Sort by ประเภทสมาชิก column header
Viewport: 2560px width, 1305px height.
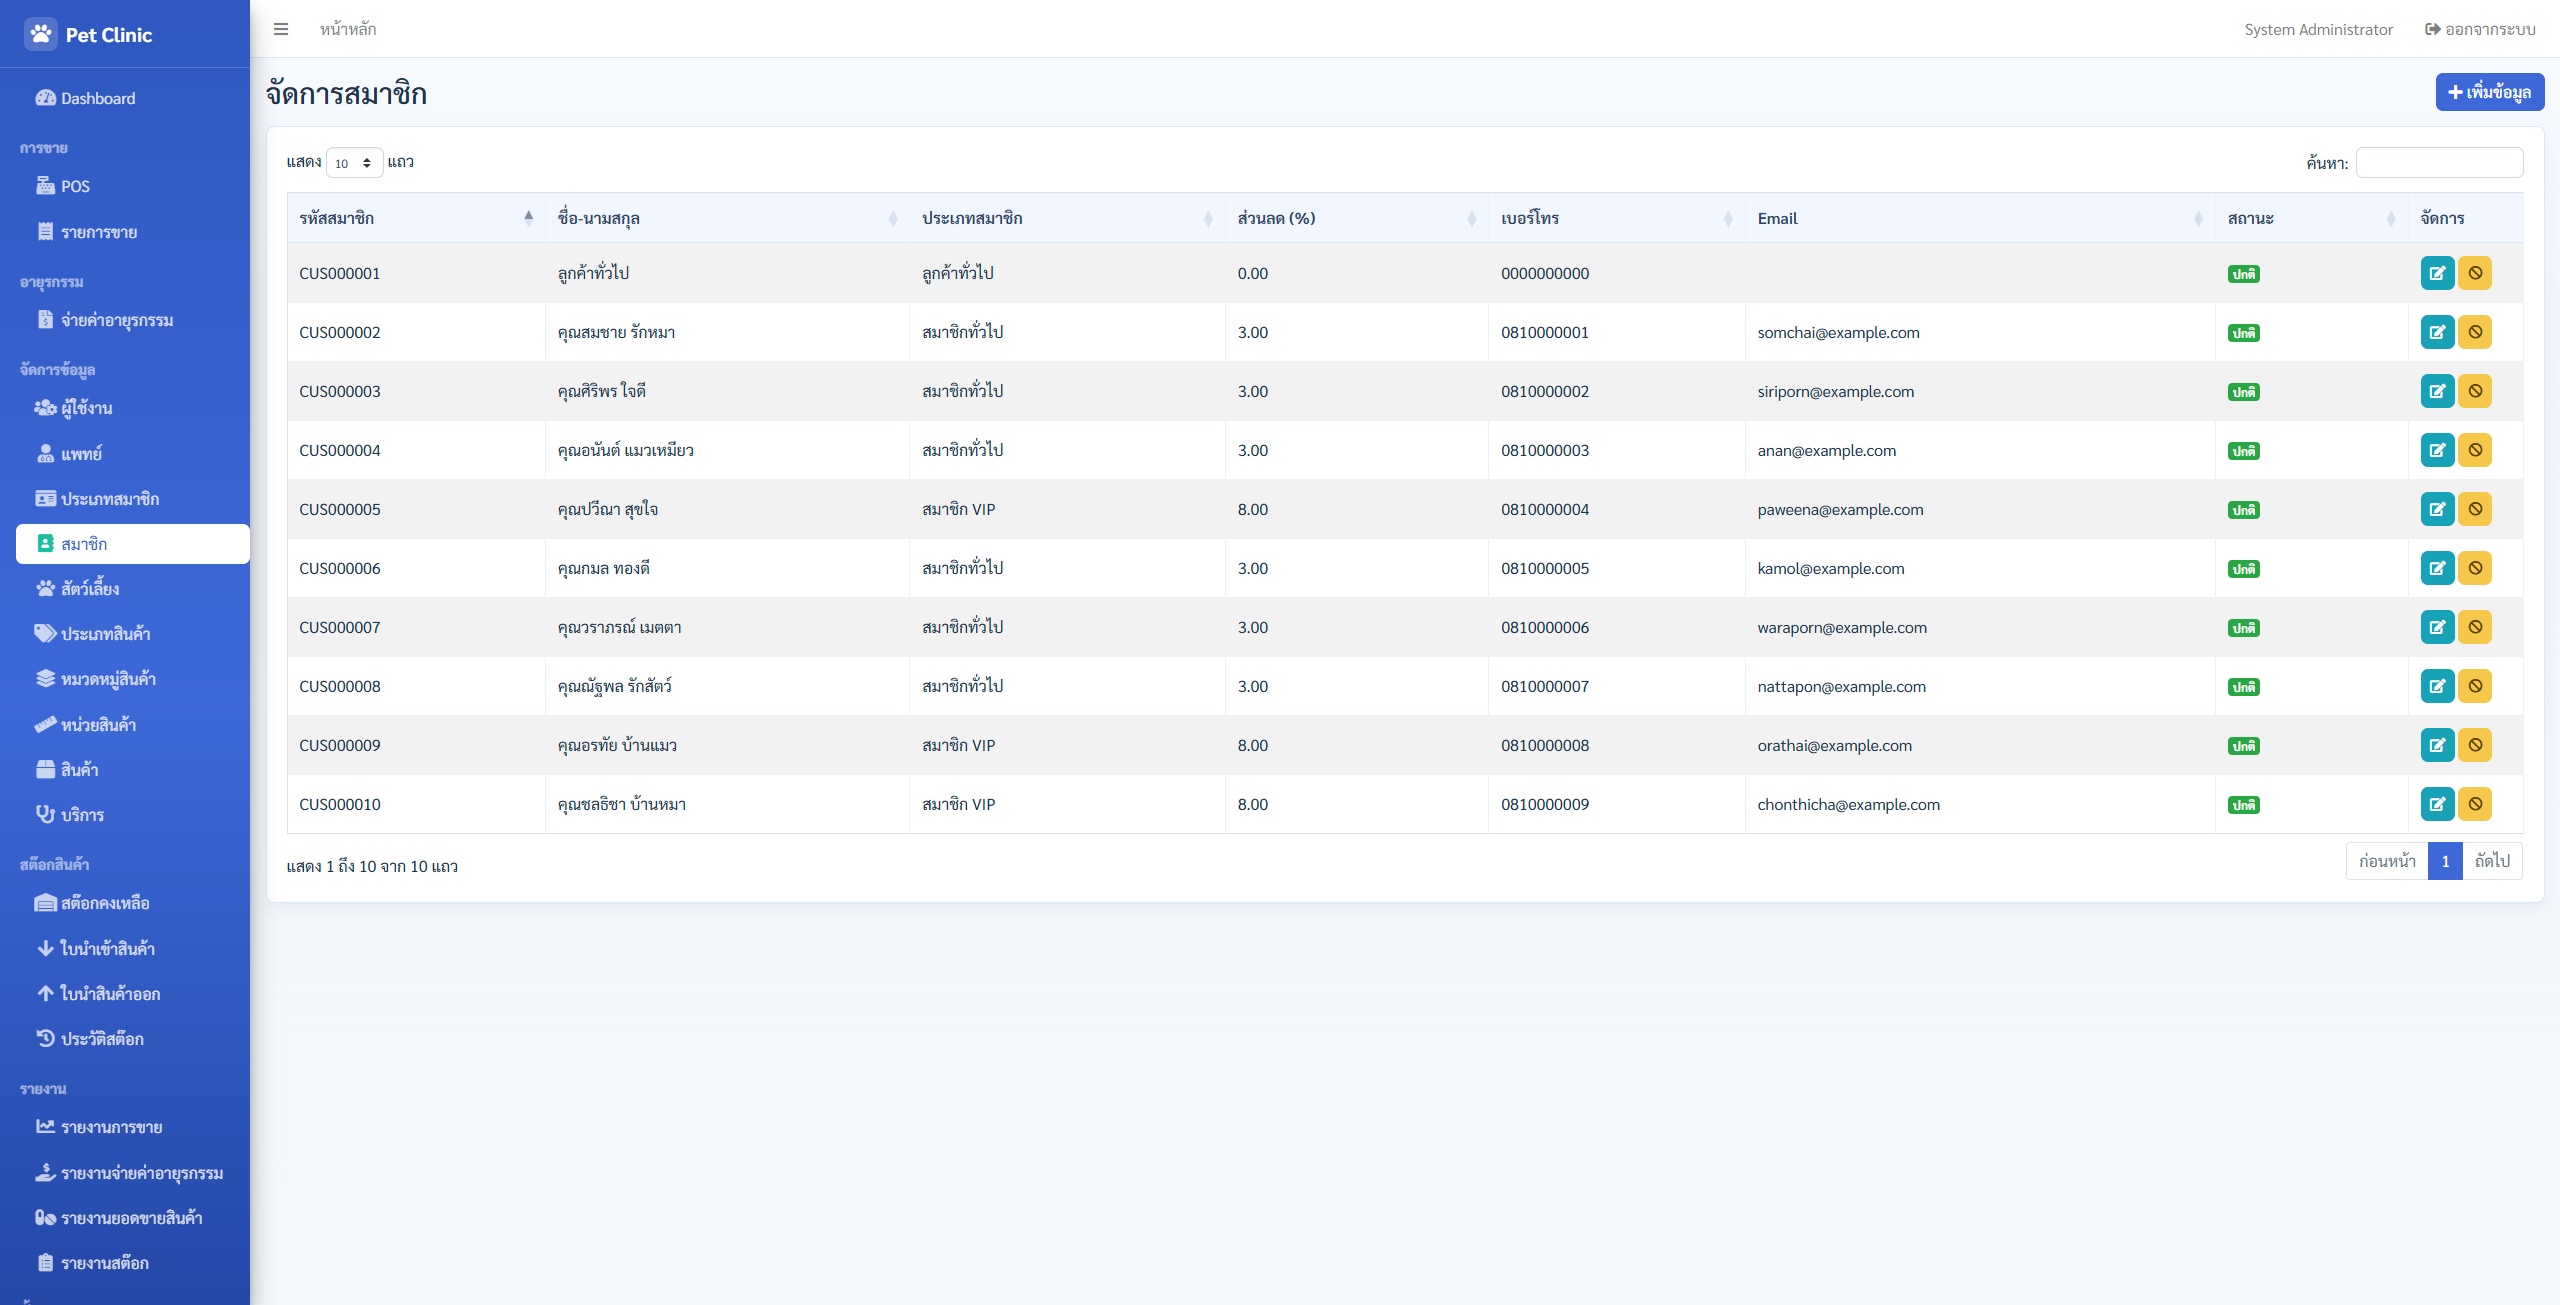click(1067, 218)
